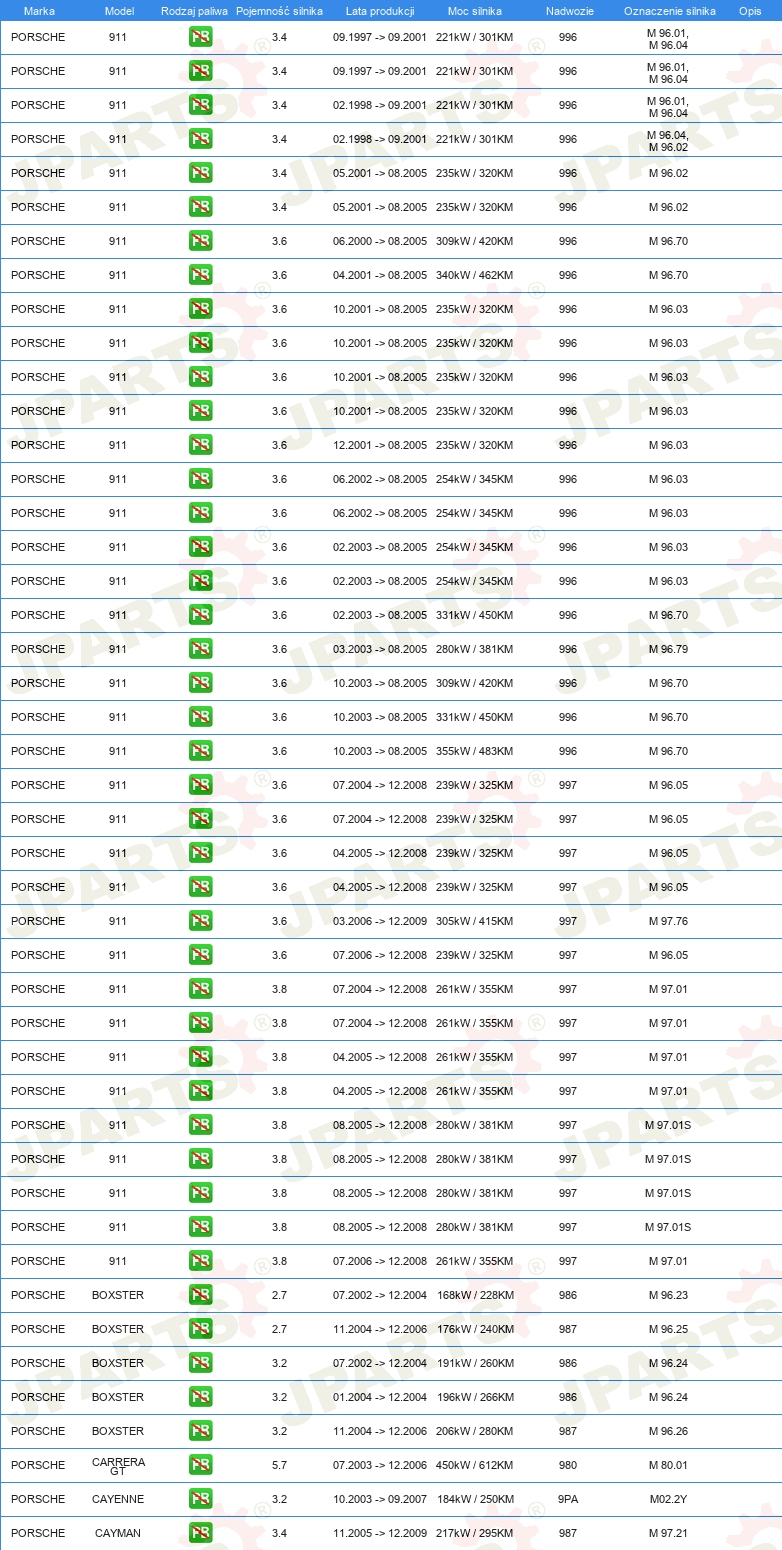The width and height of the screenshot is (782, 1550).
Task: Click fuel icon of the M 96.79 engine row
Action: (x=200, y=649)
